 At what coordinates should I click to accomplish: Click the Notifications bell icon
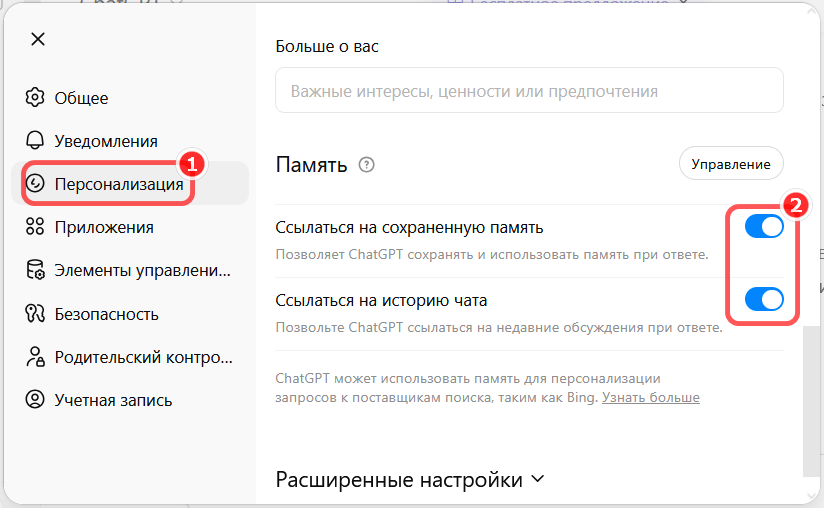(x=36, y=141)
